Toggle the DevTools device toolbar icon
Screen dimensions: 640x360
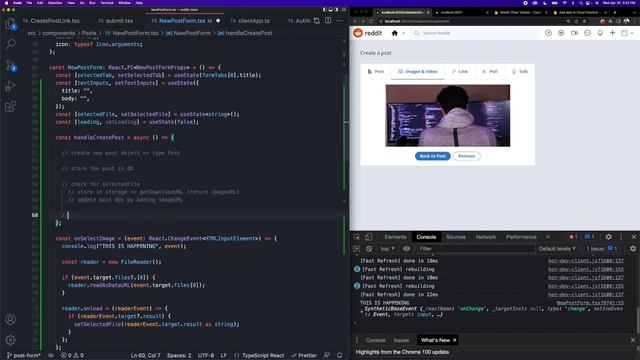click(368, 237)
